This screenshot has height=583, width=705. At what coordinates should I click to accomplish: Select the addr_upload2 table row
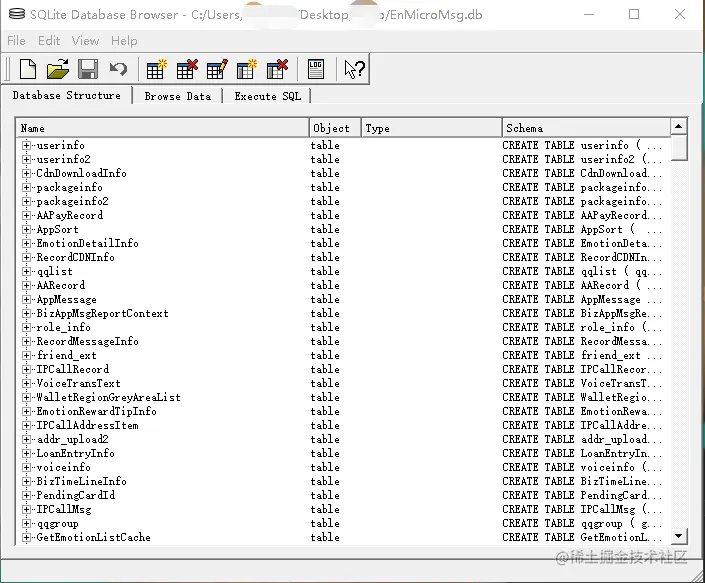343,439
